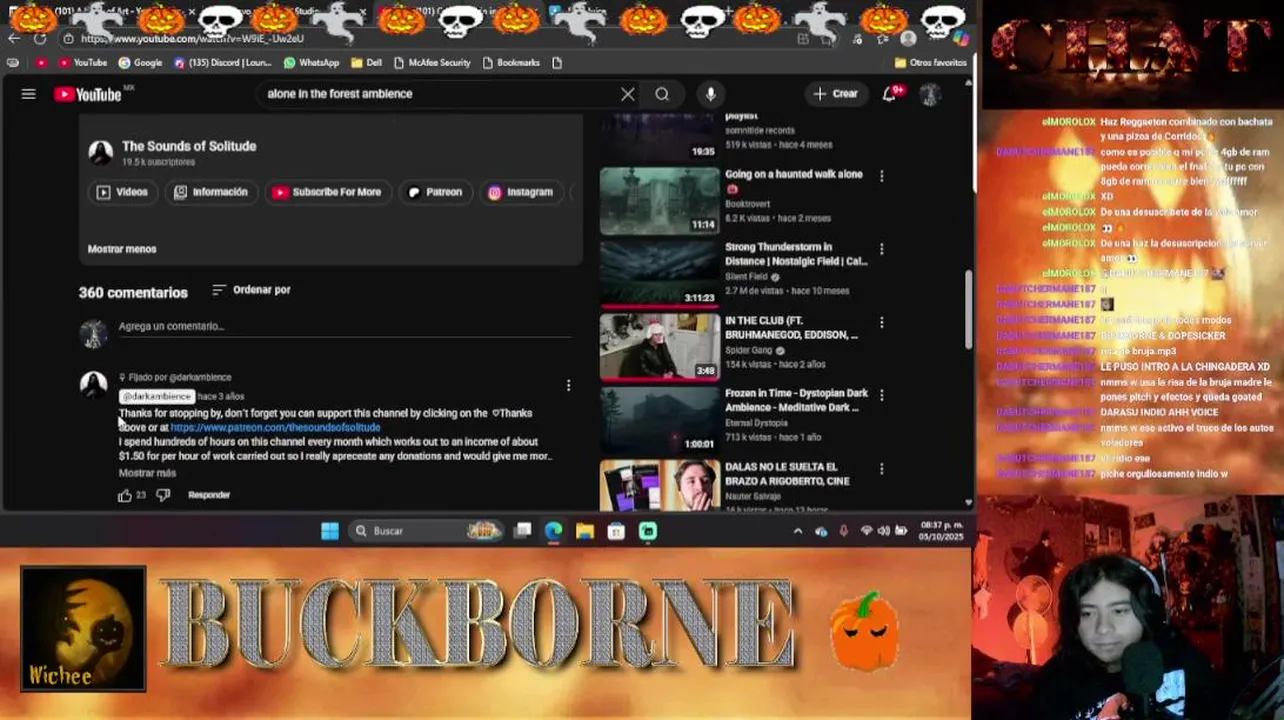Open the Wi-Fi network icon in the tray
This screenshot has height=720, width=1284.
pos(866,531)
